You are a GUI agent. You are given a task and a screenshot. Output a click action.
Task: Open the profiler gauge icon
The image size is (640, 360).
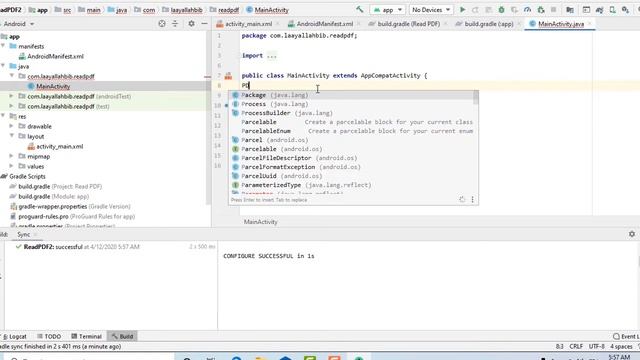(x=527, y=10)
